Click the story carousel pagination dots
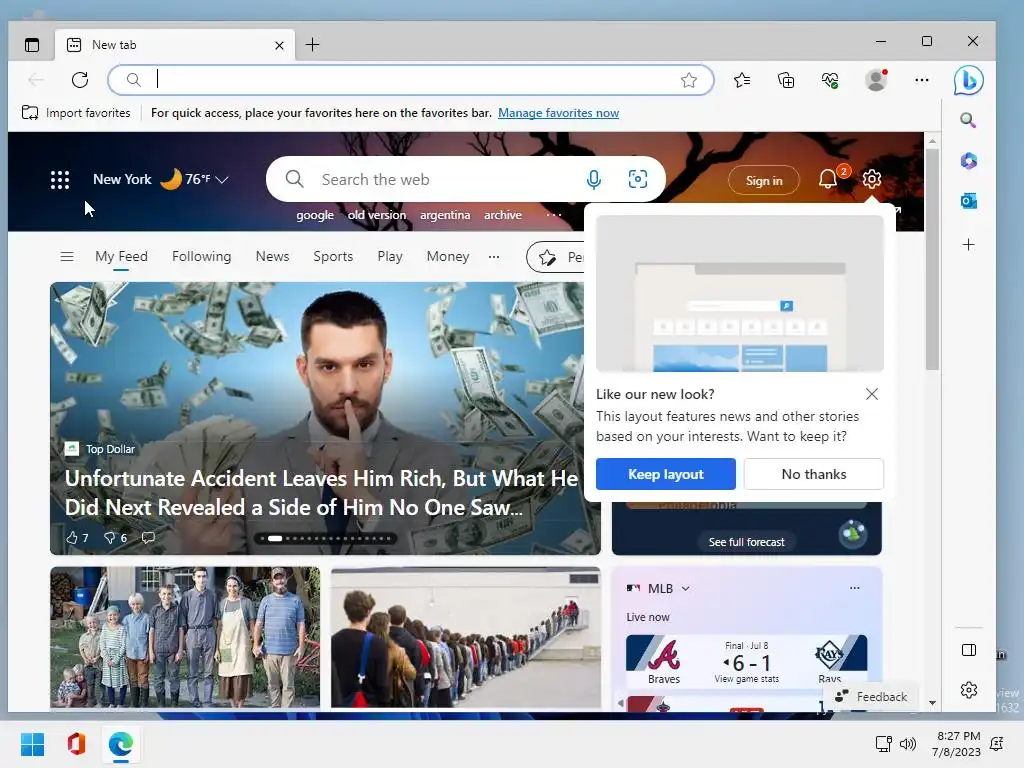The image size is (1024, 768). pos(325,539)
